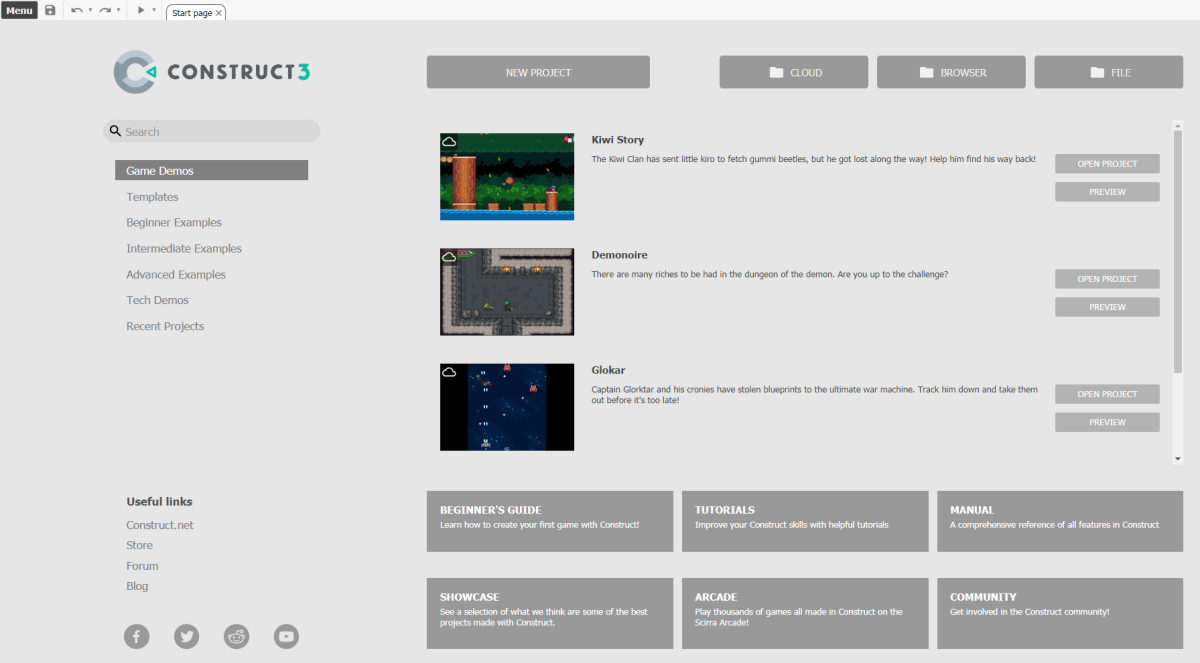This screenshot has width=1200, height=663.
Task: Click the undo arrow icon
Action: [x=77, y=10]
